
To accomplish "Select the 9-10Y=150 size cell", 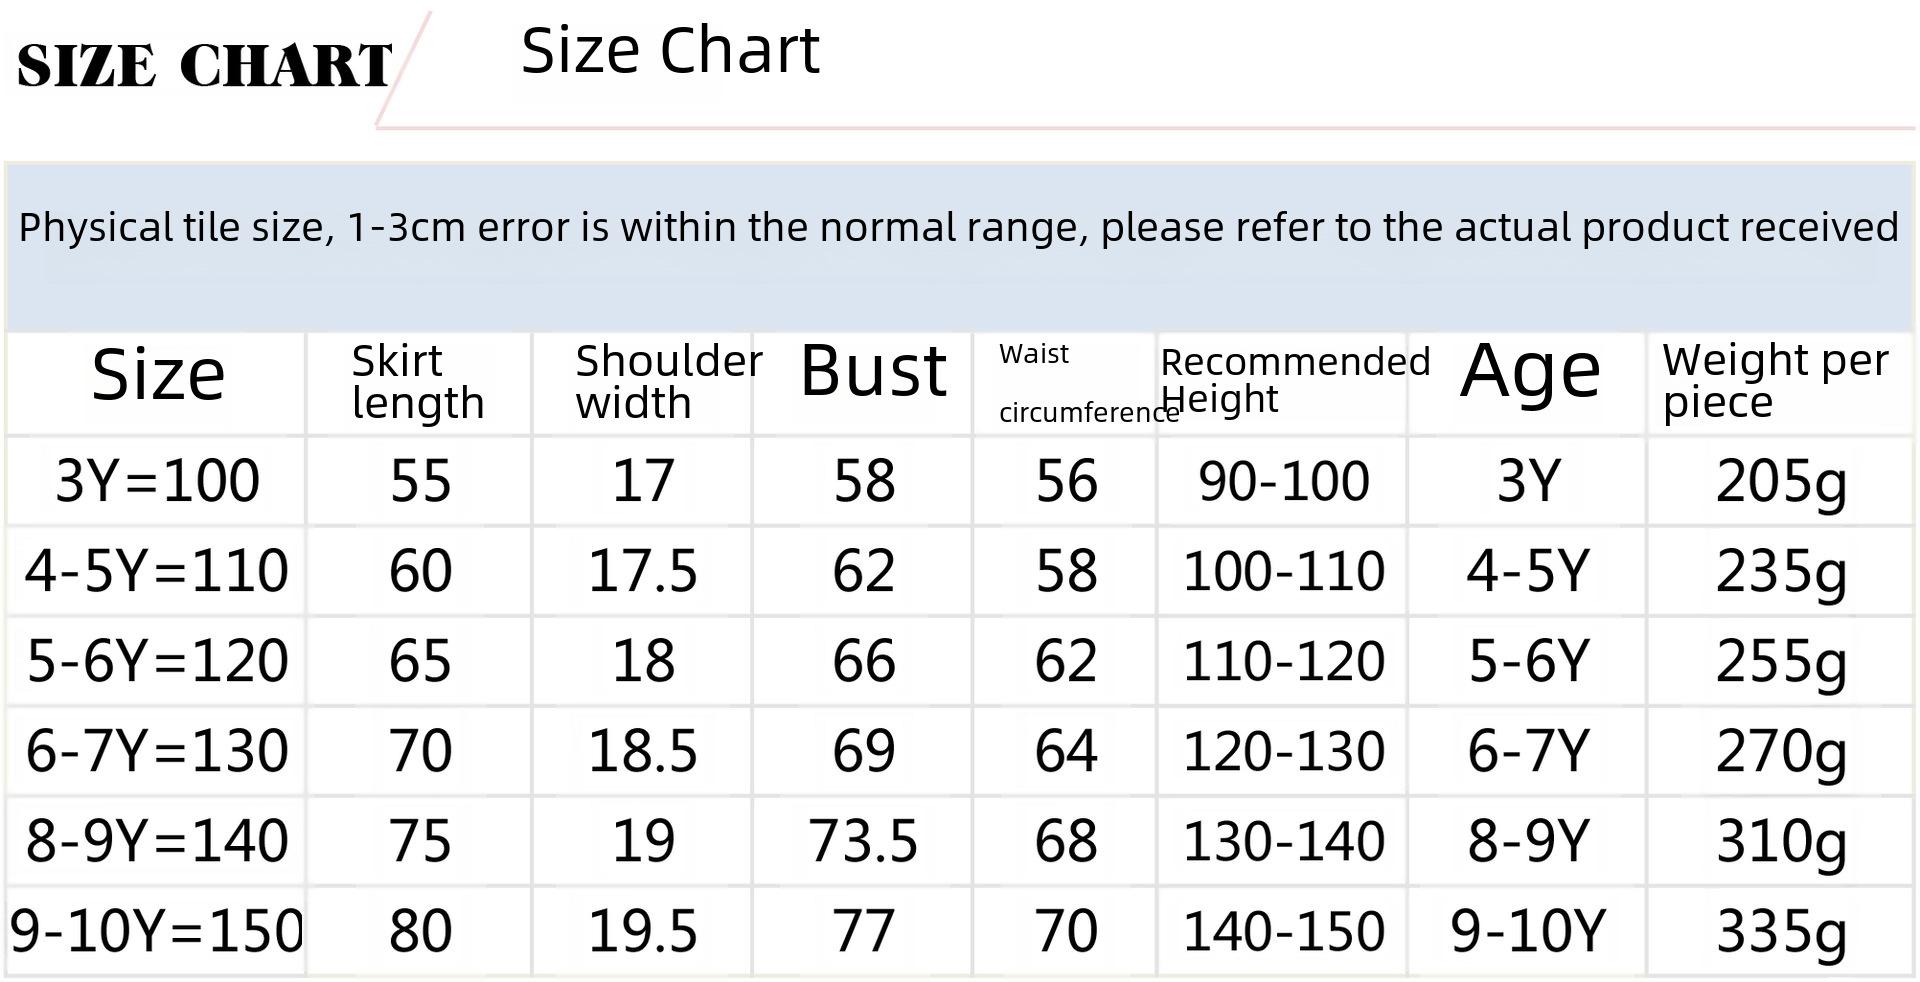I will click(x=156, y=931).
